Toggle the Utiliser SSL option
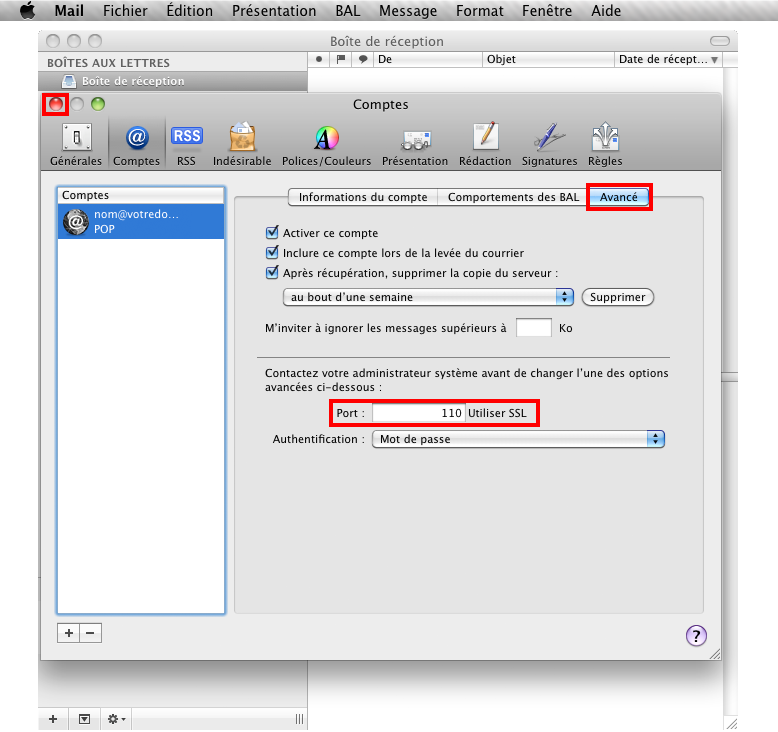Screen dimensions: 778x732 tap(497, 413)
